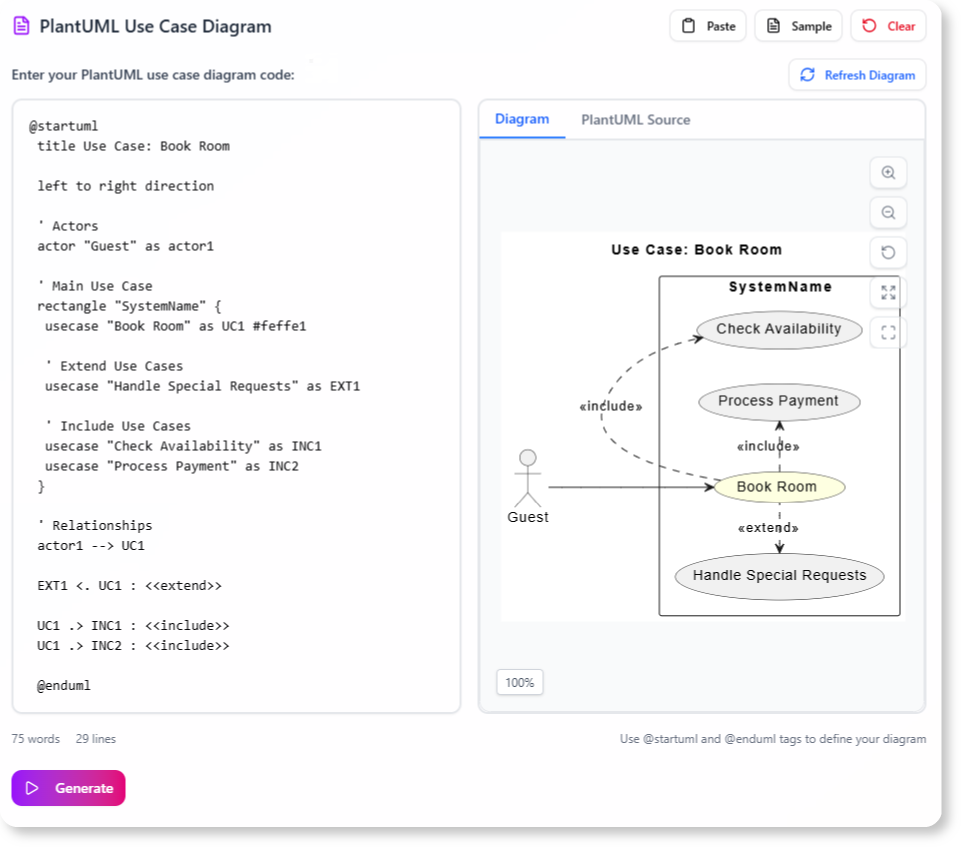Click the play triangle inside the Generate button
The width and height of the screenshot is (961, 848).
pyautogui.click(x=33, y=788)
